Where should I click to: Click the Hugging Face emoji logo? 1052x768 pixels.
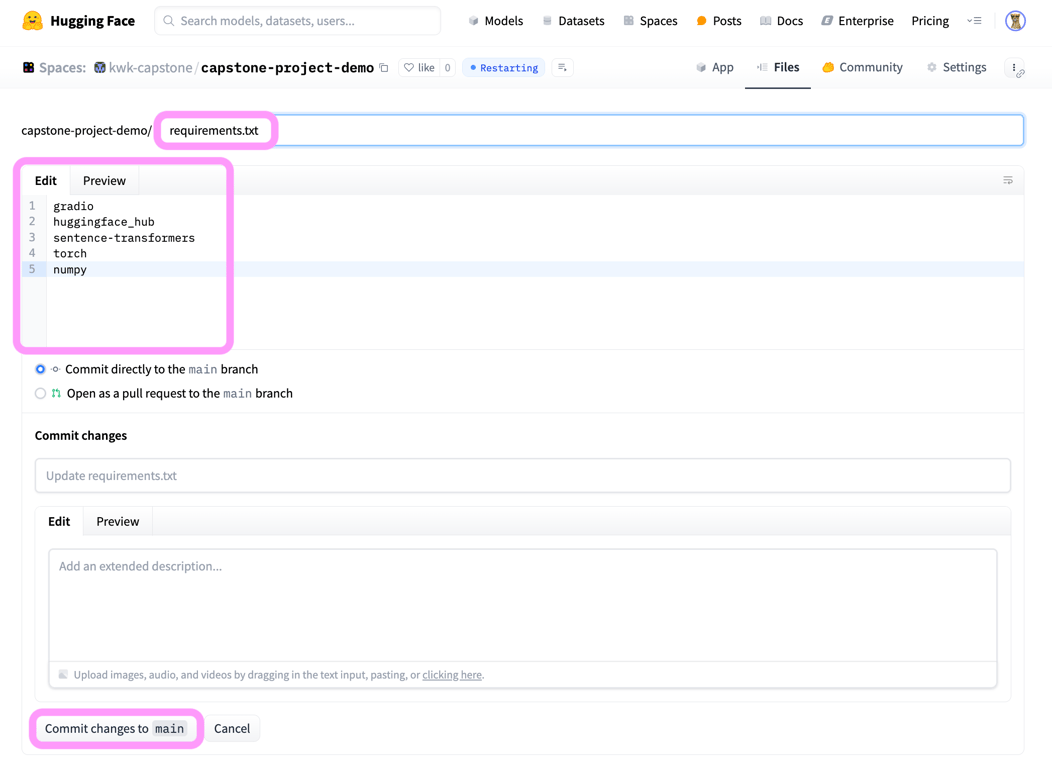[x=32, y=21]
